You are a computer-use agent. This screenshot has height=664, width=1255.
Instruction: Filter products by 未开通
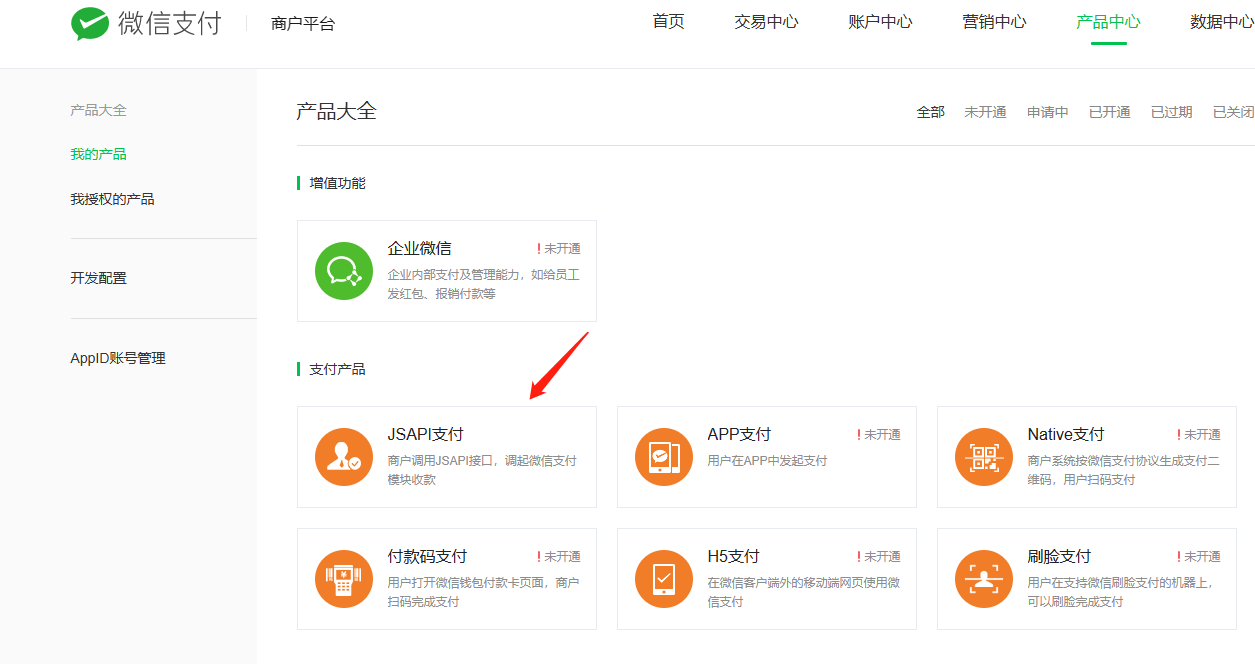985,112
